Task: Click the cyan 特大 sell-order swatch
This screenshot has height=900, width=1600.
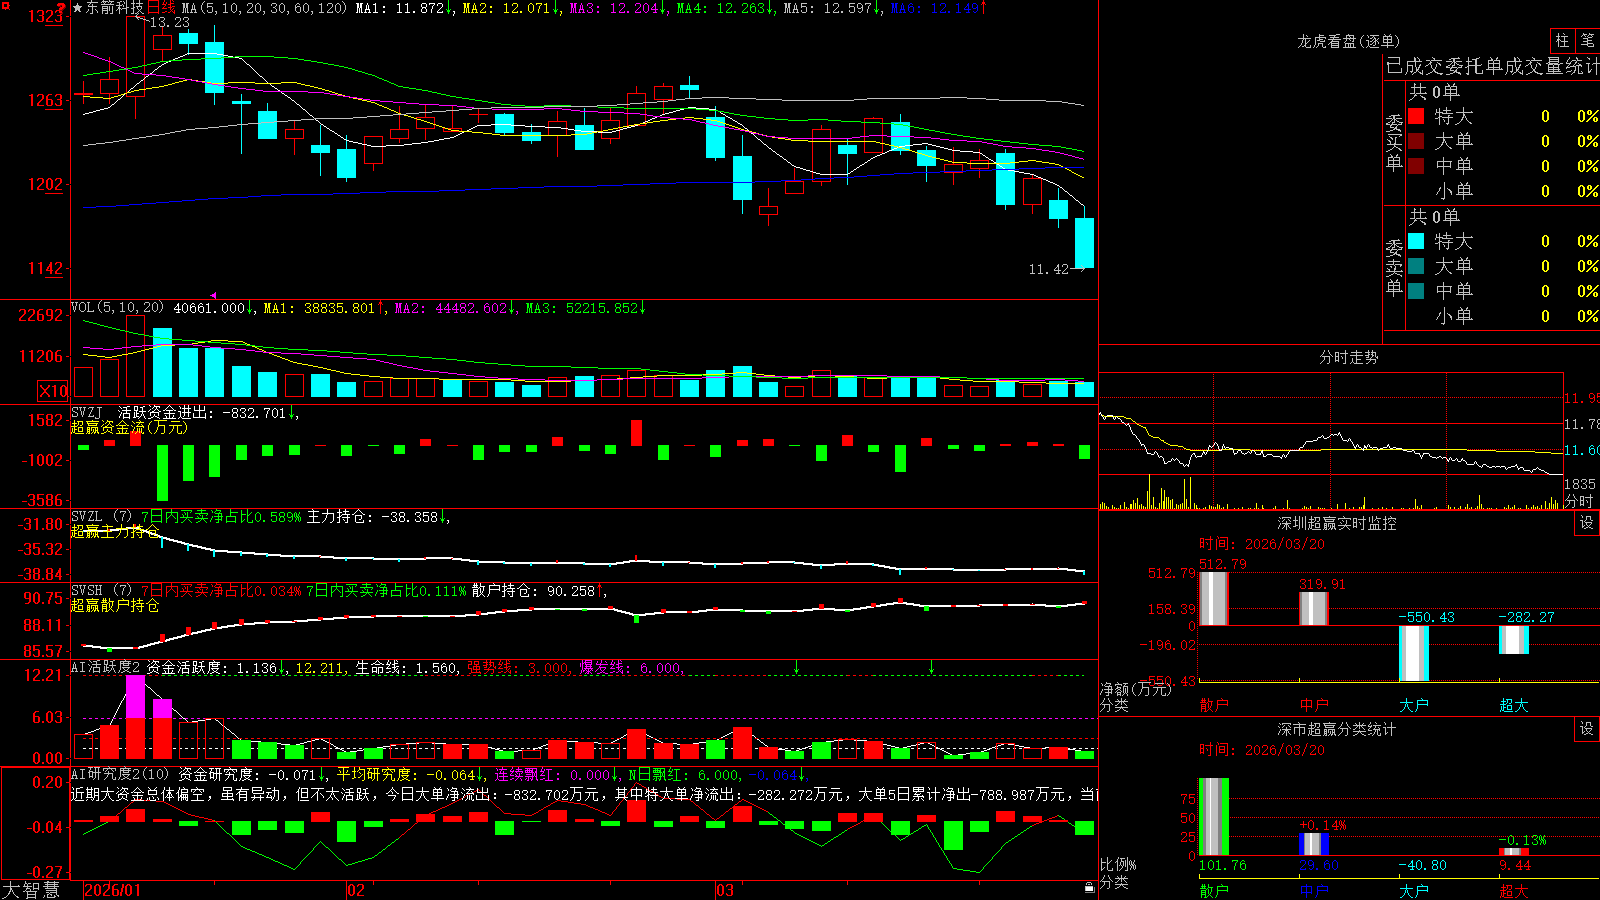Action: point(1416,241)
